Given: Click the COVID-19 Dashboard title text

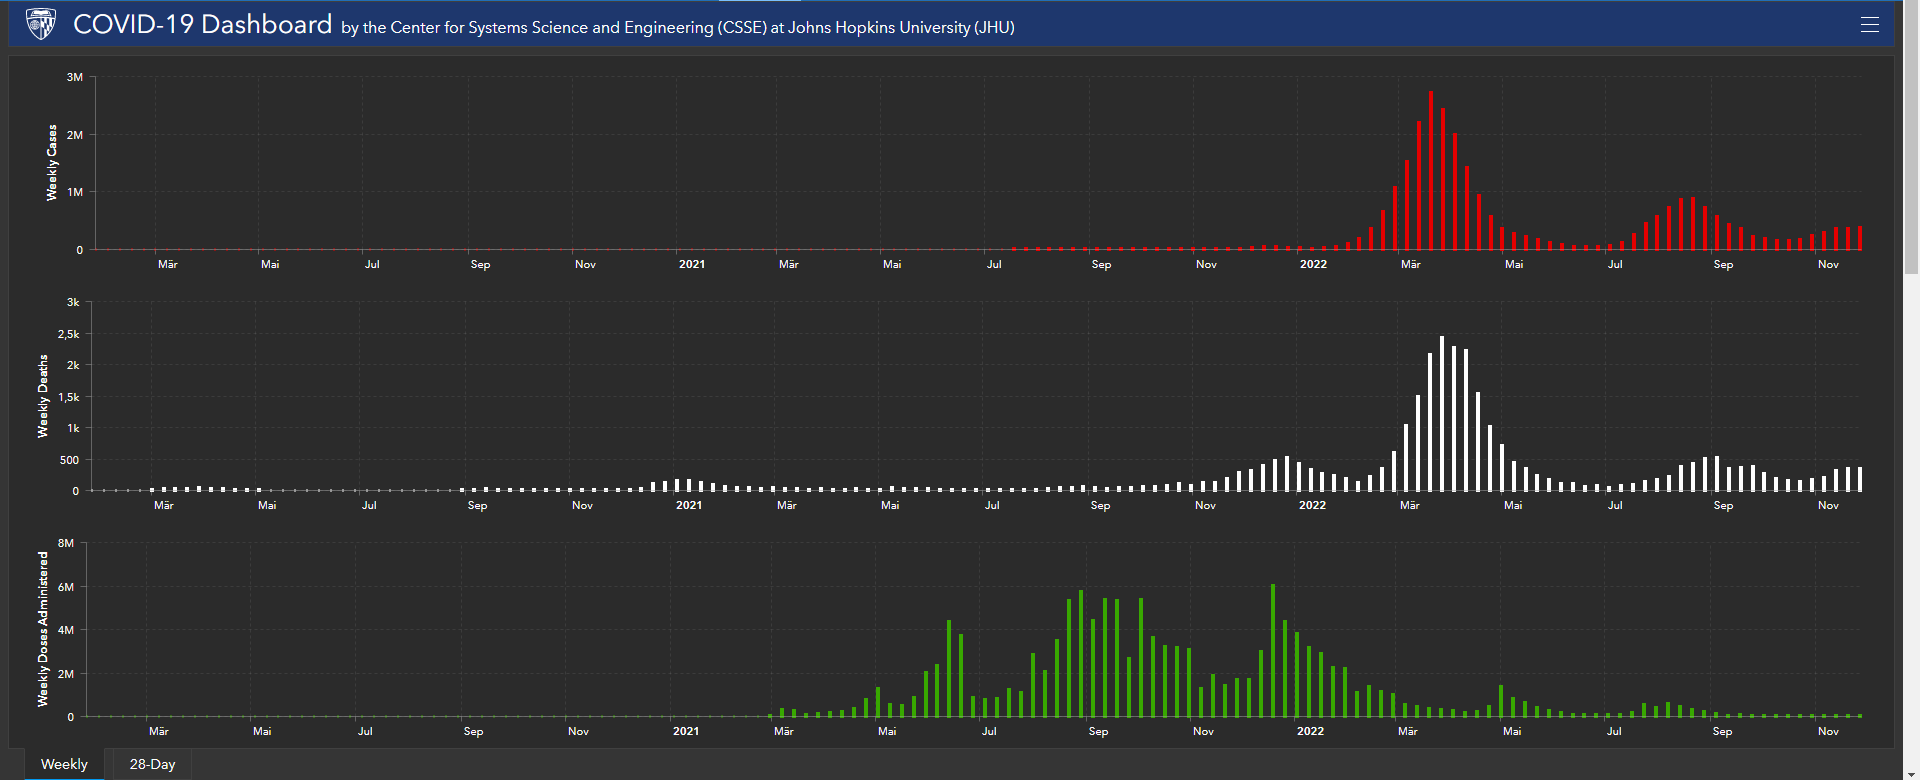Looking at the screenshot, I should click(202, 25).
